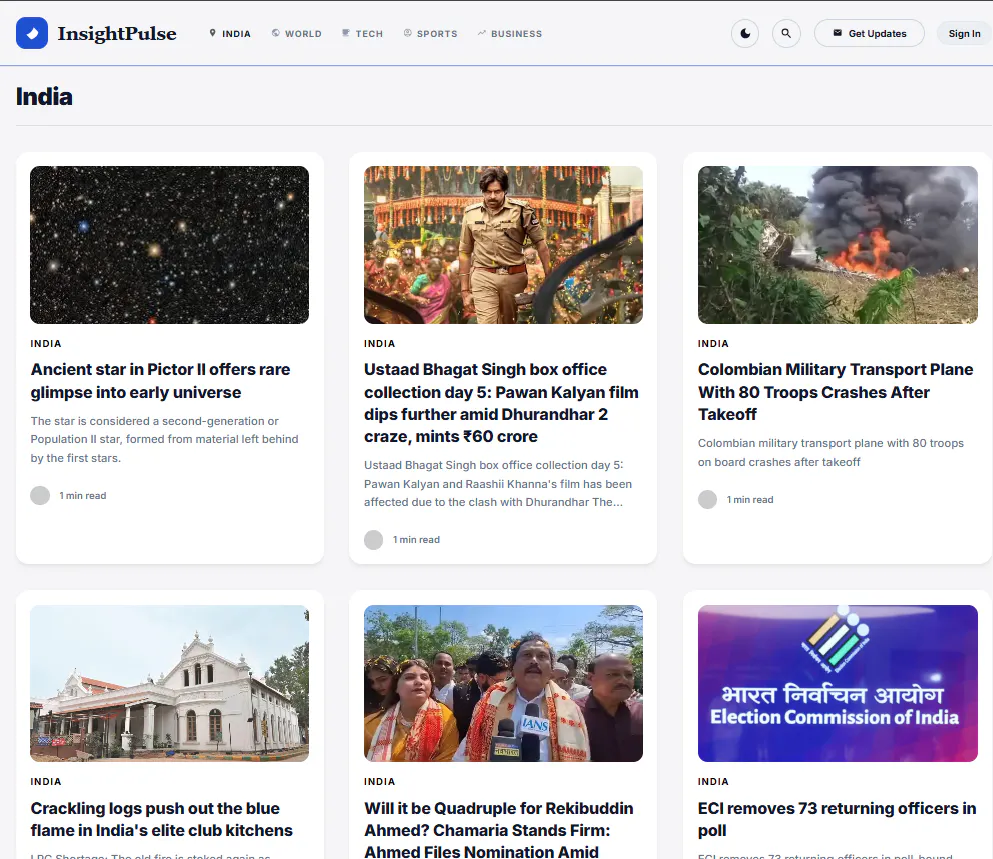
Task: Click author avatar on Ustaad Bhagat Singh card
Action: tap(374, 540)
